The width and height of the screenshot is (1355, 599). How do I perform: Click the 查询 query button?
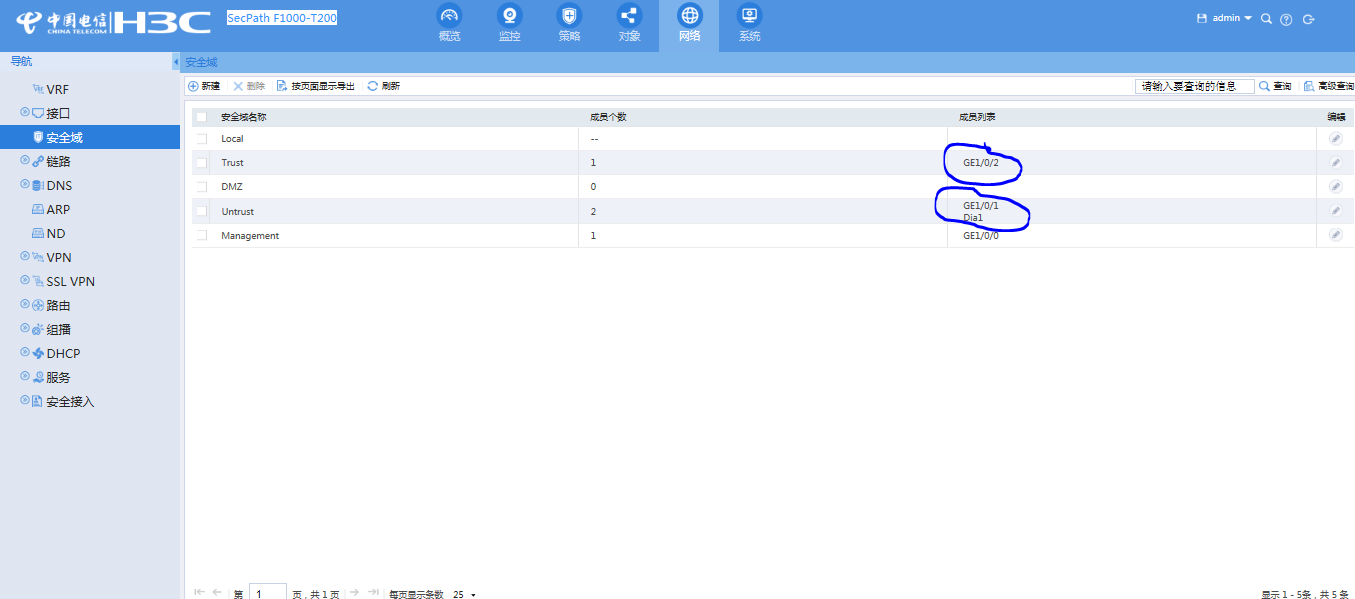point(1275,86)
